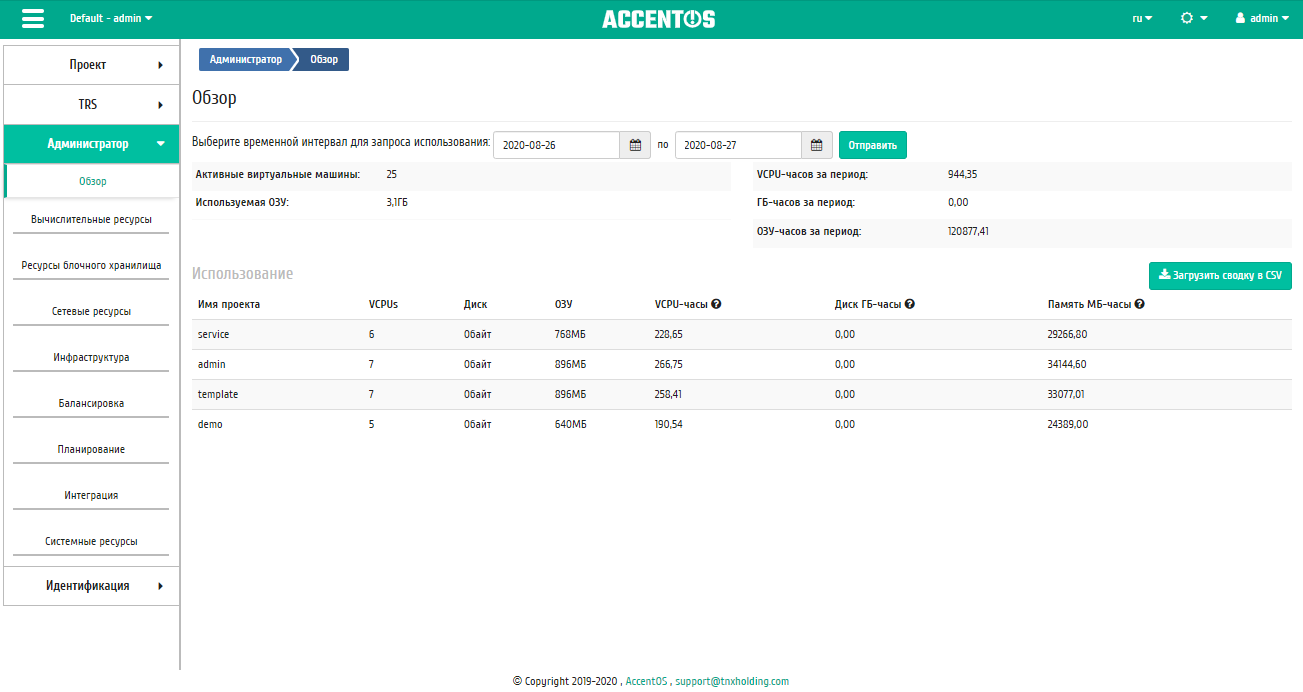Click help icon next to Диск ГБ-часы
Screen dimensions: 1303x692
tap(910, 305)
